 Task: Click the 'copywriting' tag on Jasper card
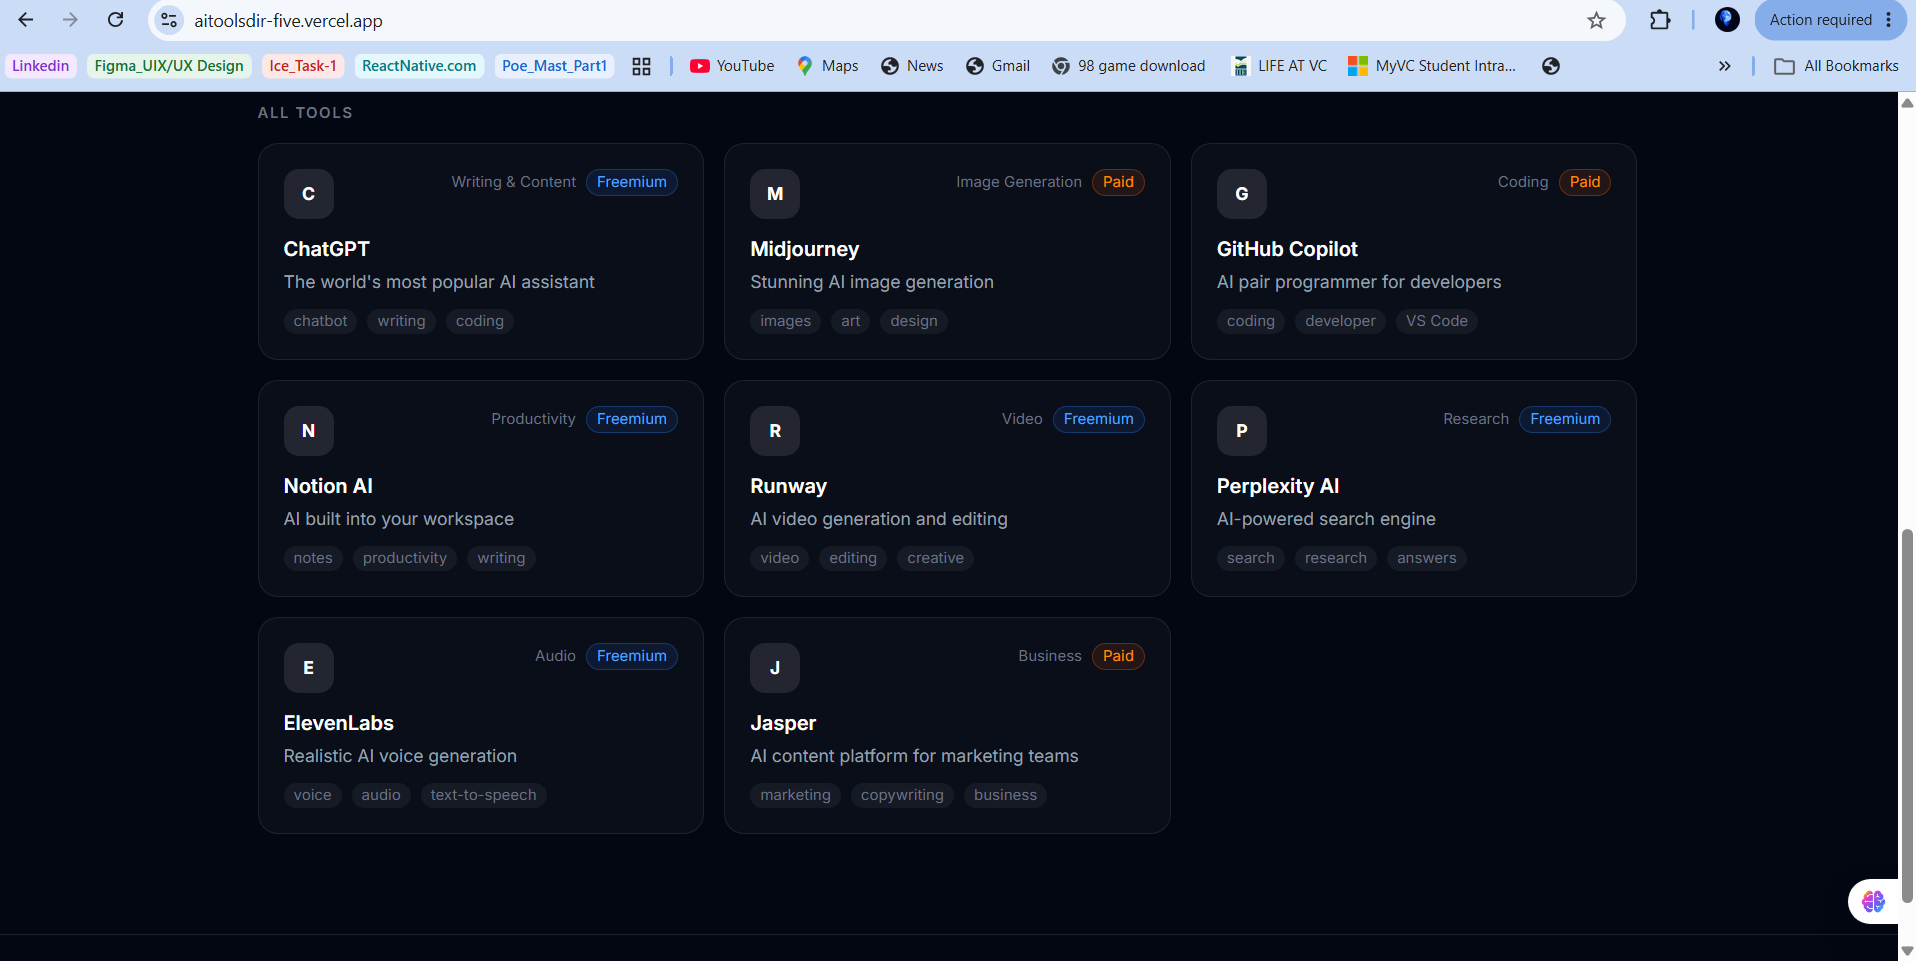click(x=902, y=795)
